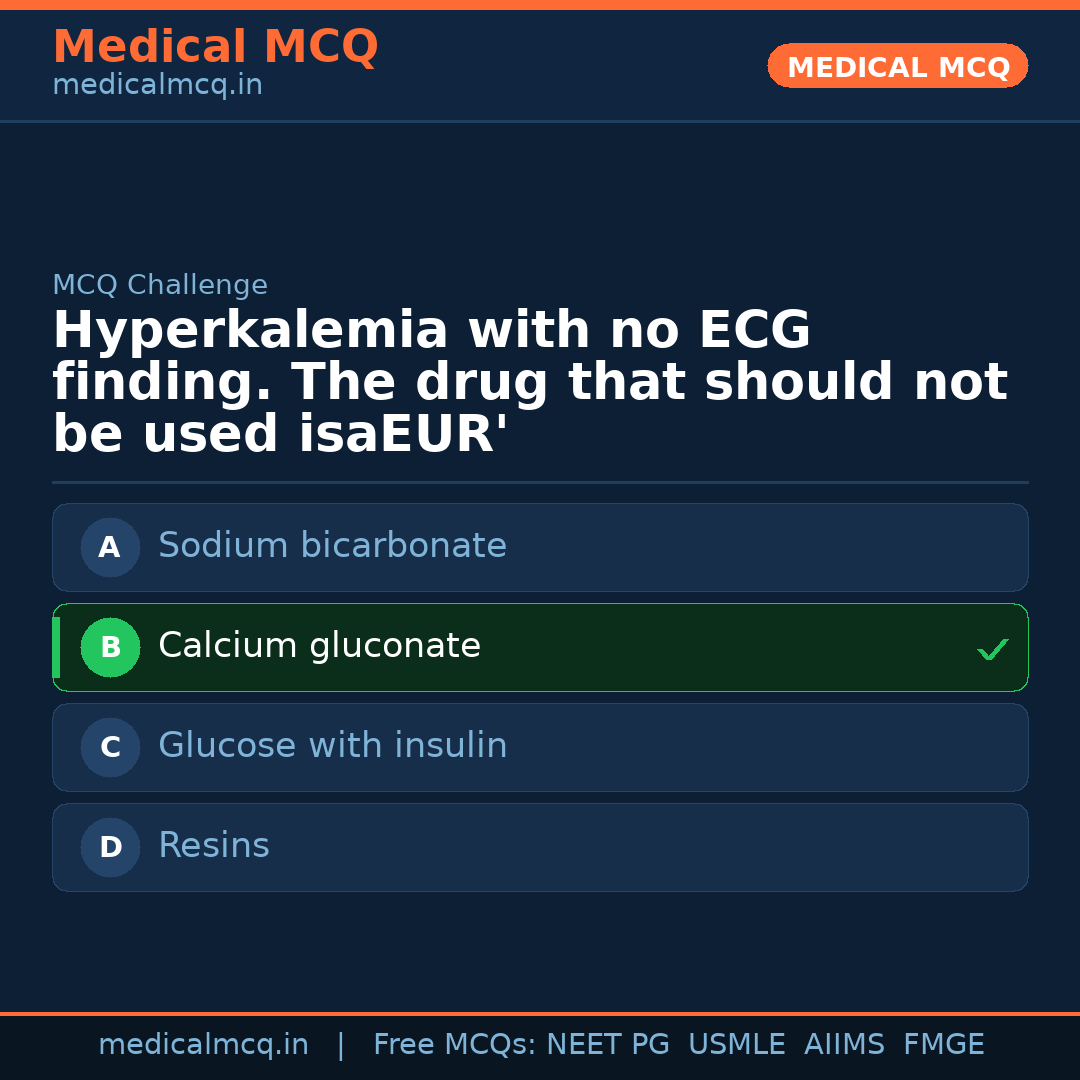The image size is (1080, 1080).
Task: Click the letter D circle badge
Action: (110, 847)
